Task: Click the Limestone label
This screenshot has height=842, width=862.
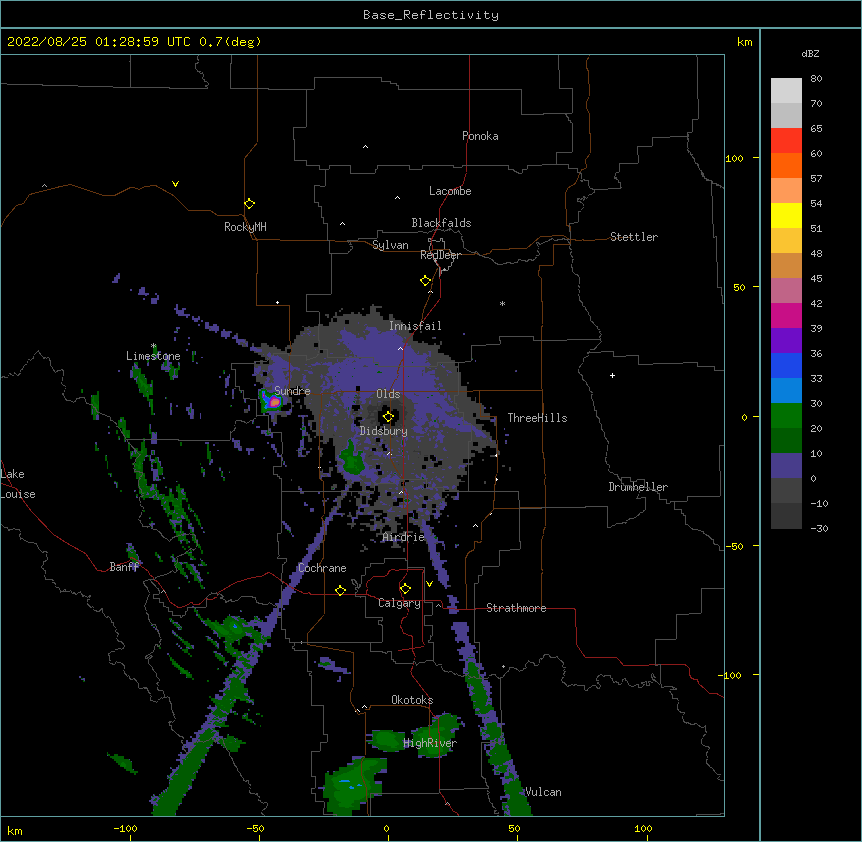Action: pyautogui.click(x=153, y=356)
